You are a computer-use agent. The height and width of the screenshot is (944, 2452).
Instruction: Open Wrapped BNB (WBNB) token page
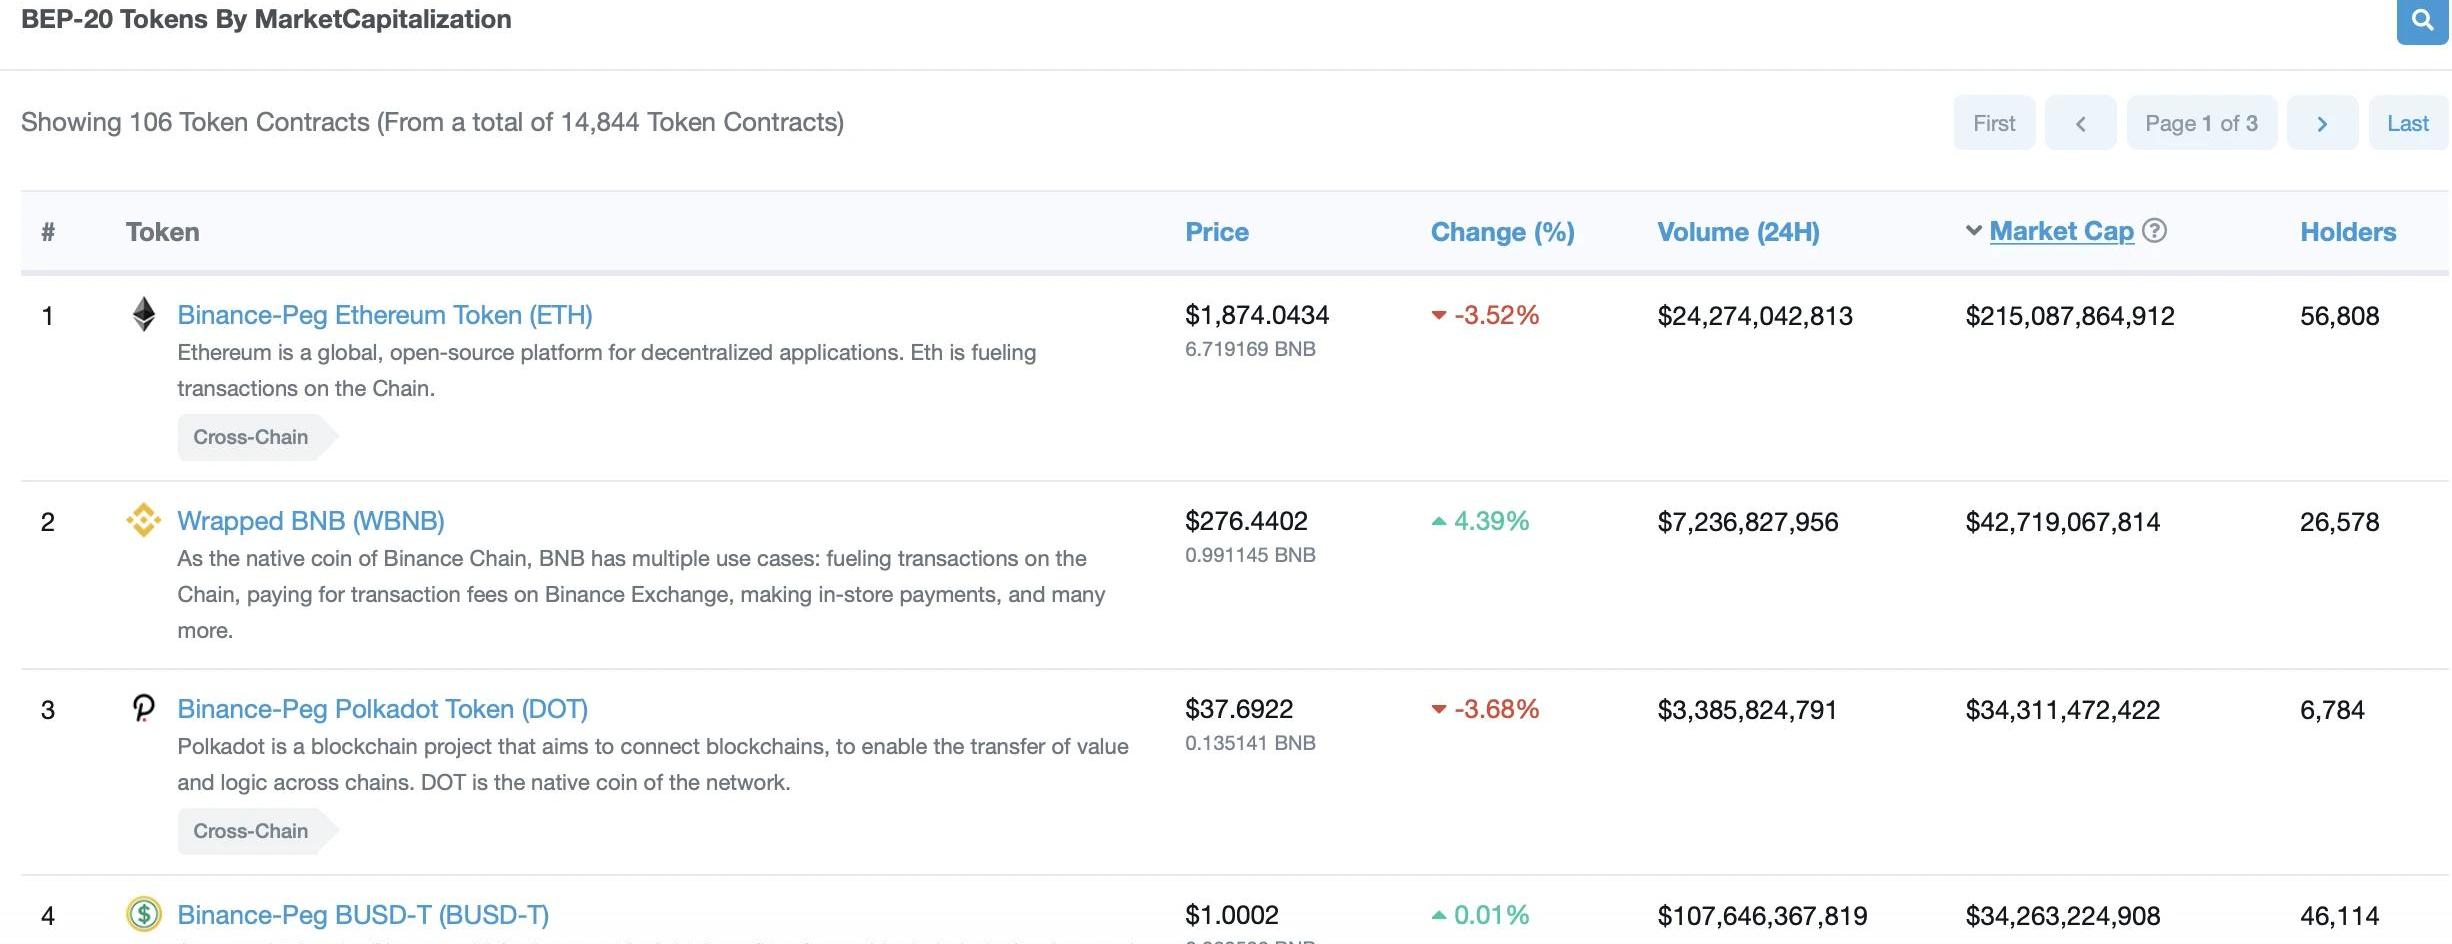[x=311, y=521]
